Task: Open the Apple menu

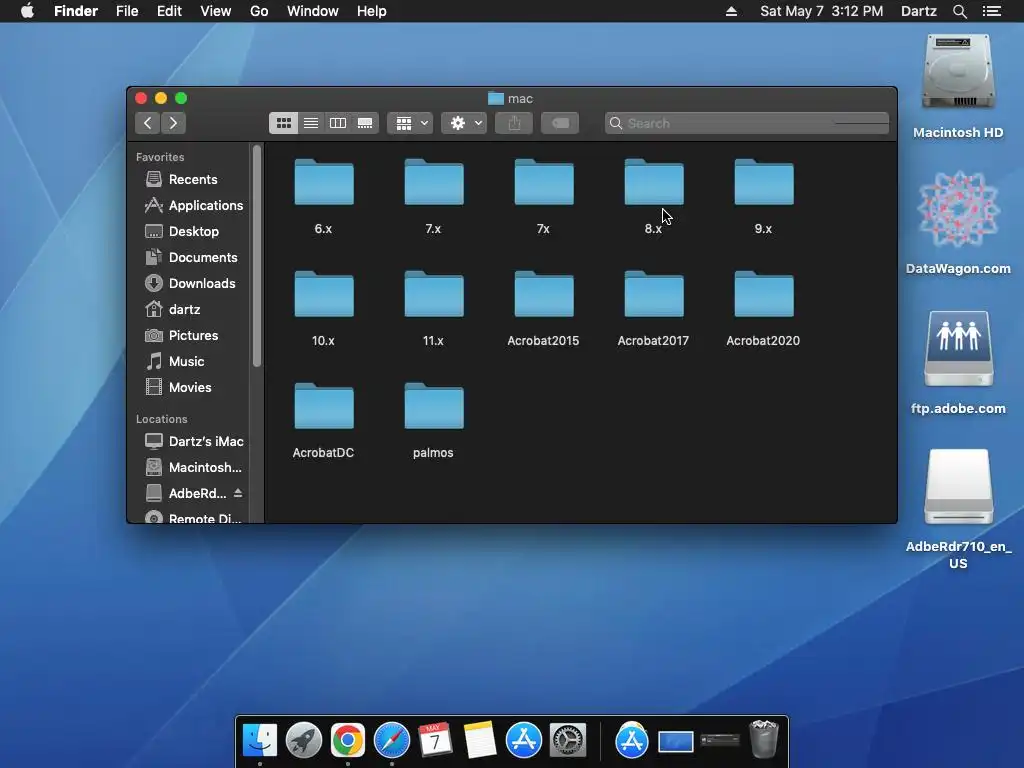Action: pos(27,11)
